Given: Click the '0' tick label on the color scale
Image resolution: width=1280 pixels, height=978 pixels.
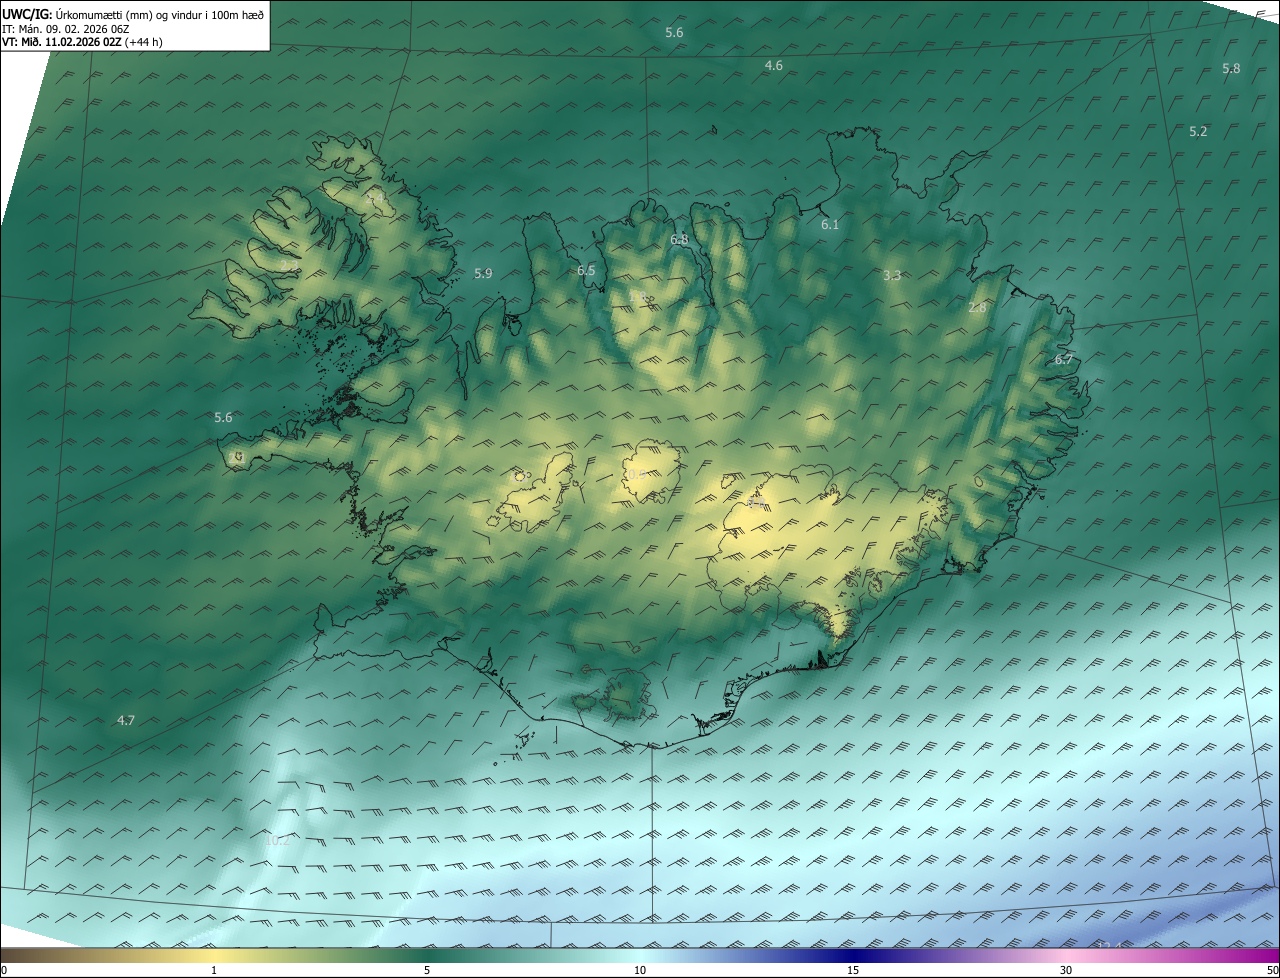Looking at the screenshot, I should click(4, 970).
